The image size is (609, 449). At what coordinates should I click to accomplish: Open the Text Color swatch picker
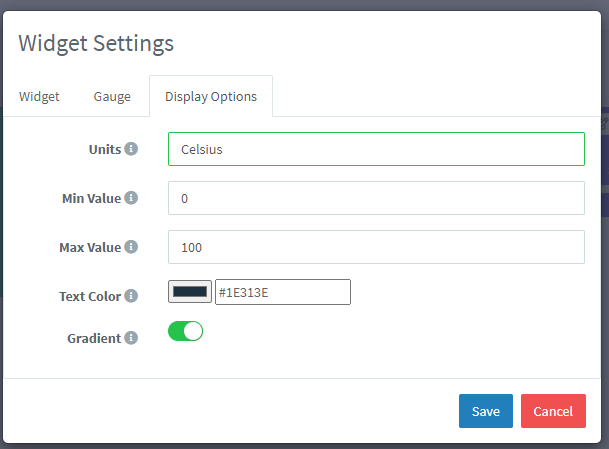pyautogui.click(x=190, y=292)
